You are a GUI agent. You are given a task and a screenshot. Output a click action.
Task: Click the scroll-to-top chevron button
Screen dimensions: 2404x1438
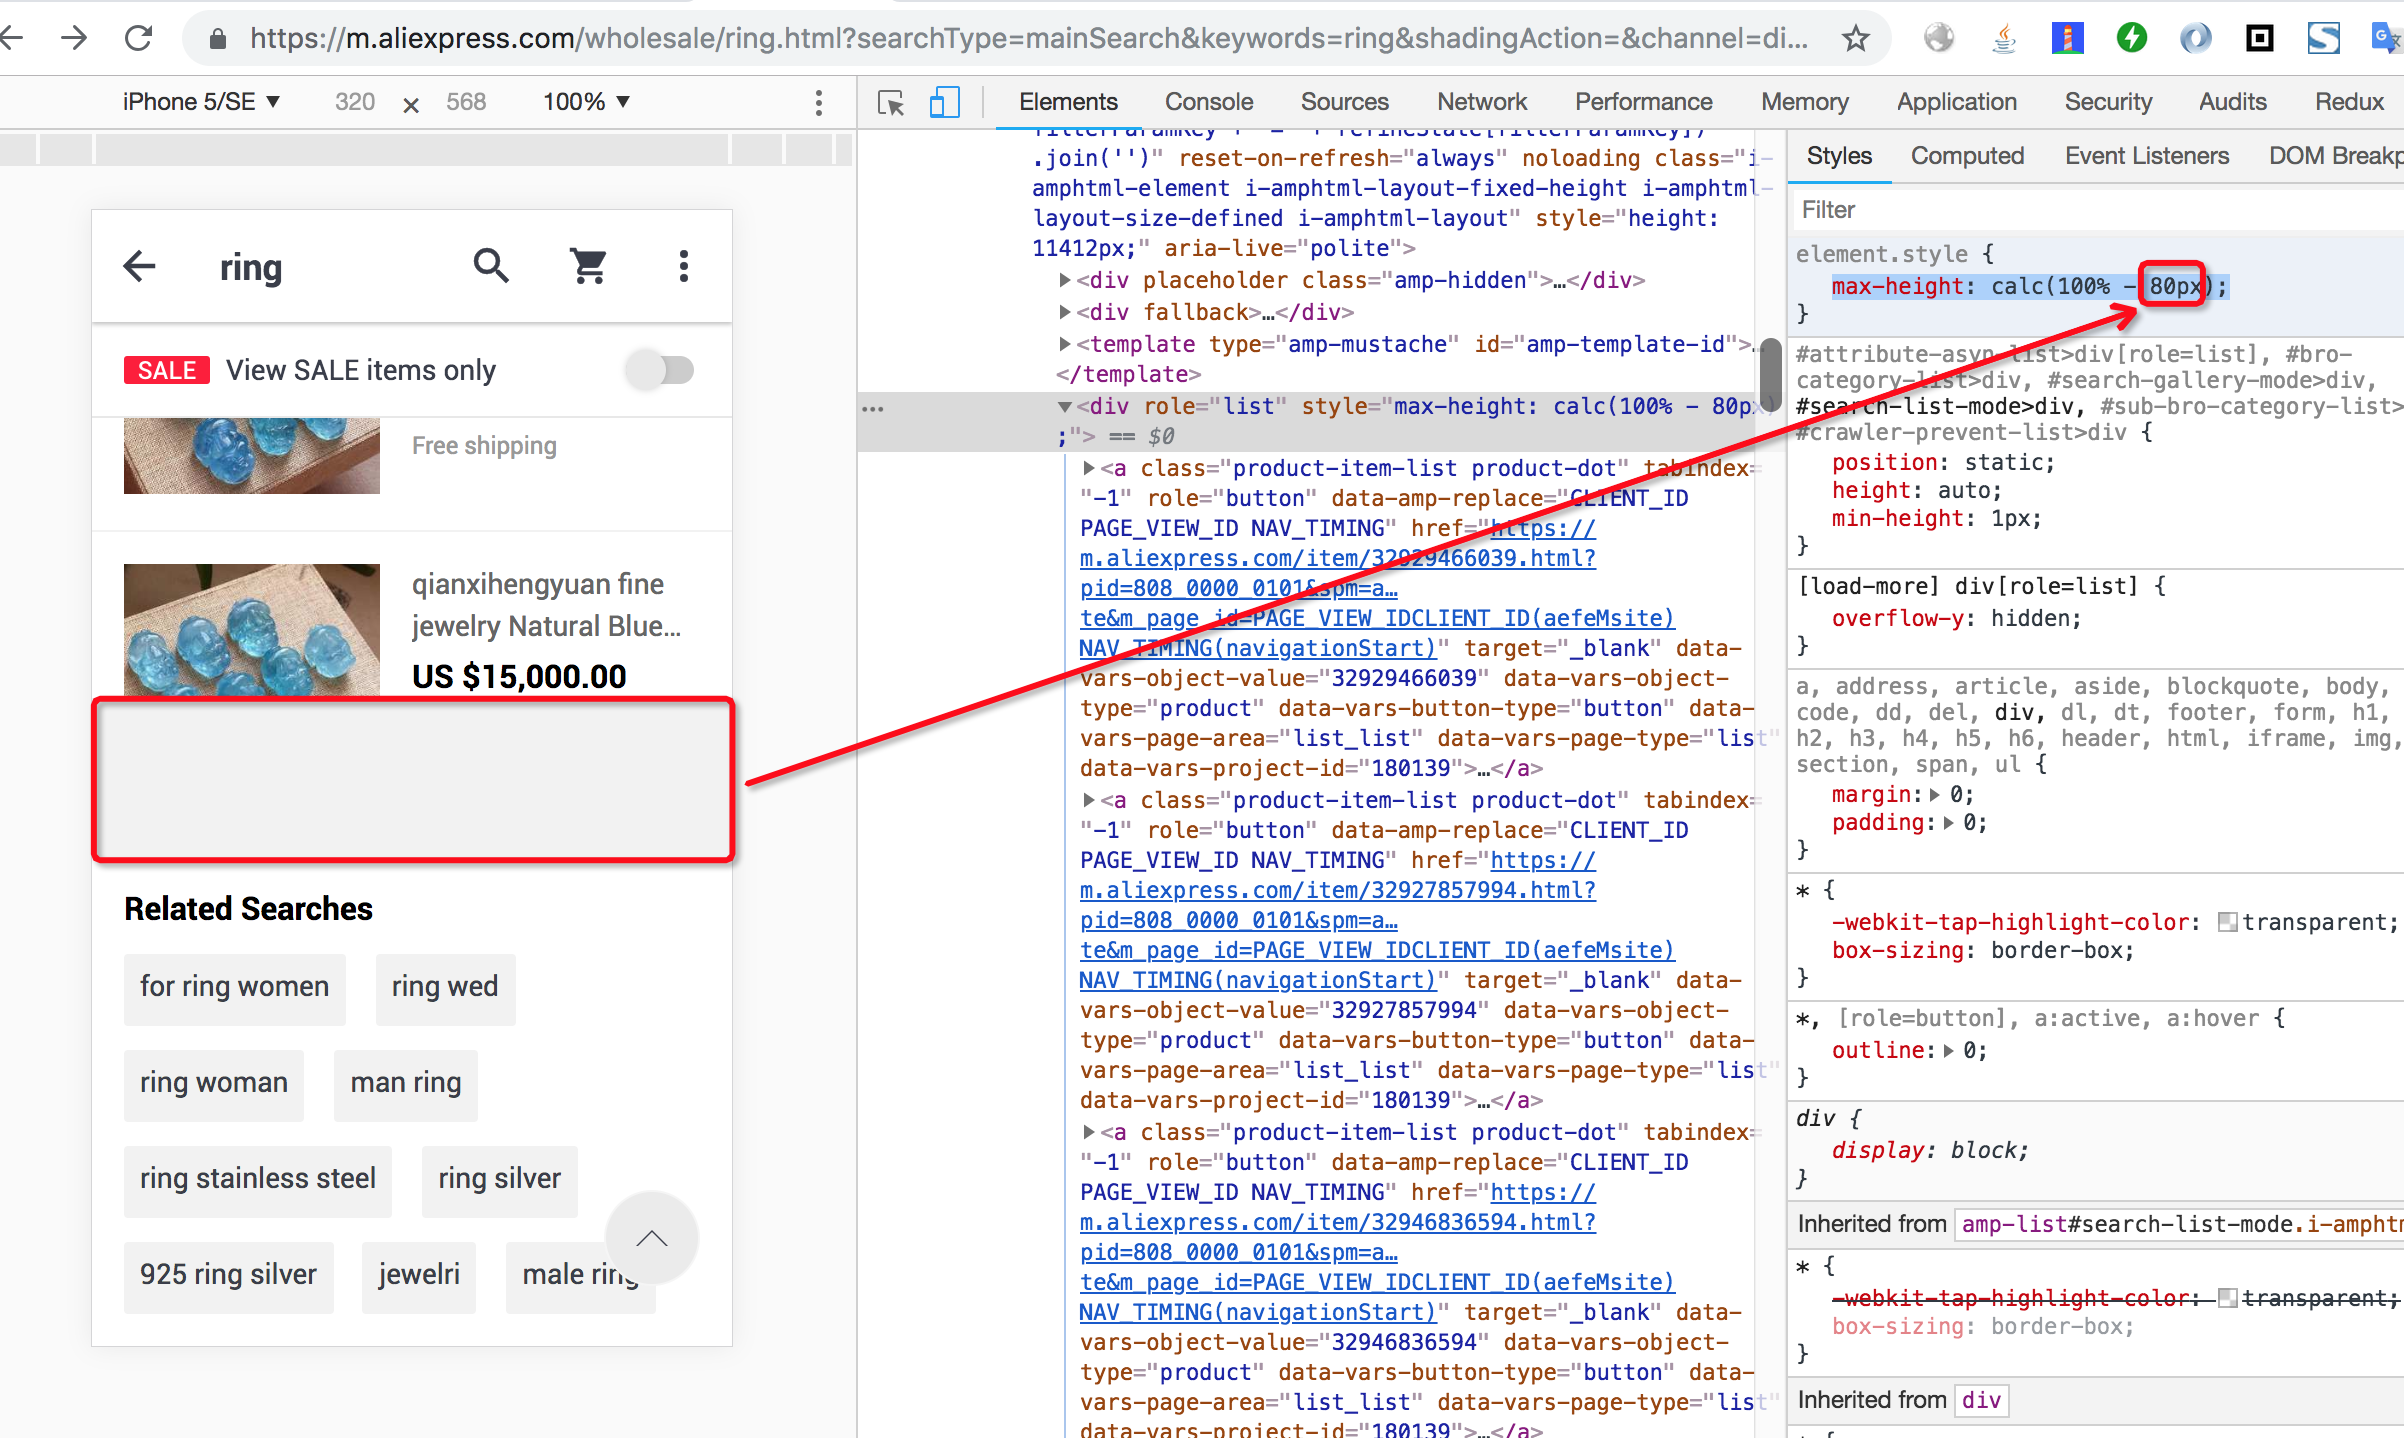click(x=652, y=1238)
